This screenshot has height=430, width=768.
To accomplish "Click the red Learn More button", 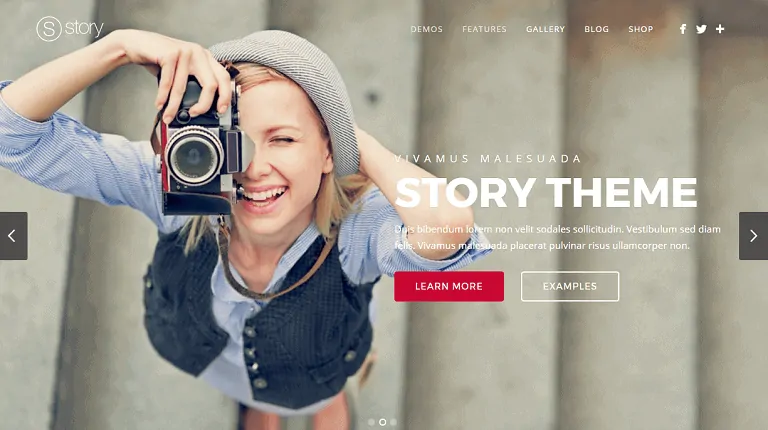I will click(449, 287).
